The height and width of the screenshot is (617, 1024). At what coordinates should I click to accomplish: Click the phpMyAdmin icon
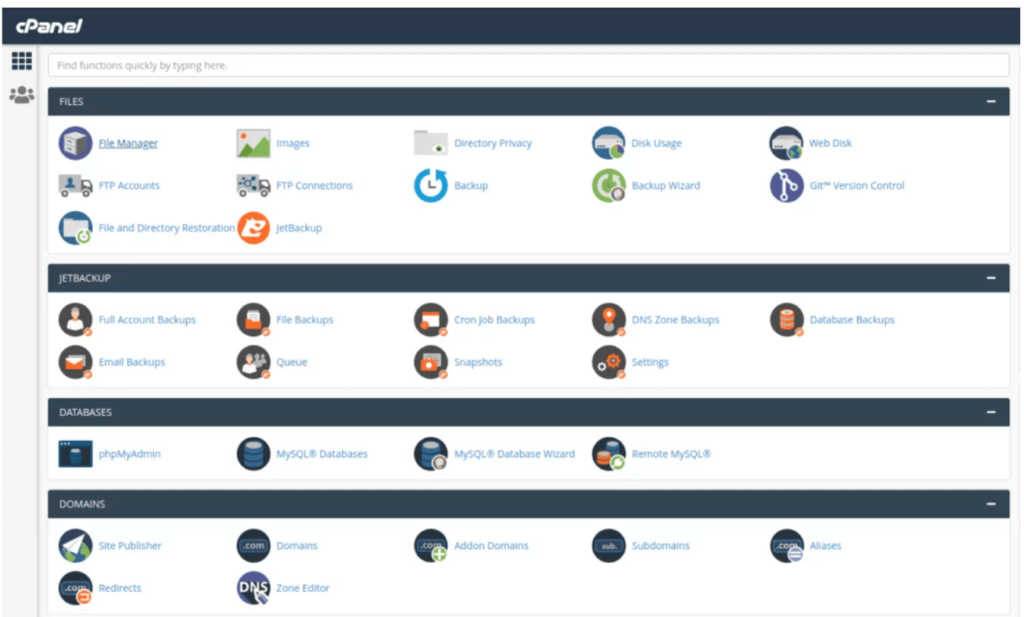(x=75, y=454)
